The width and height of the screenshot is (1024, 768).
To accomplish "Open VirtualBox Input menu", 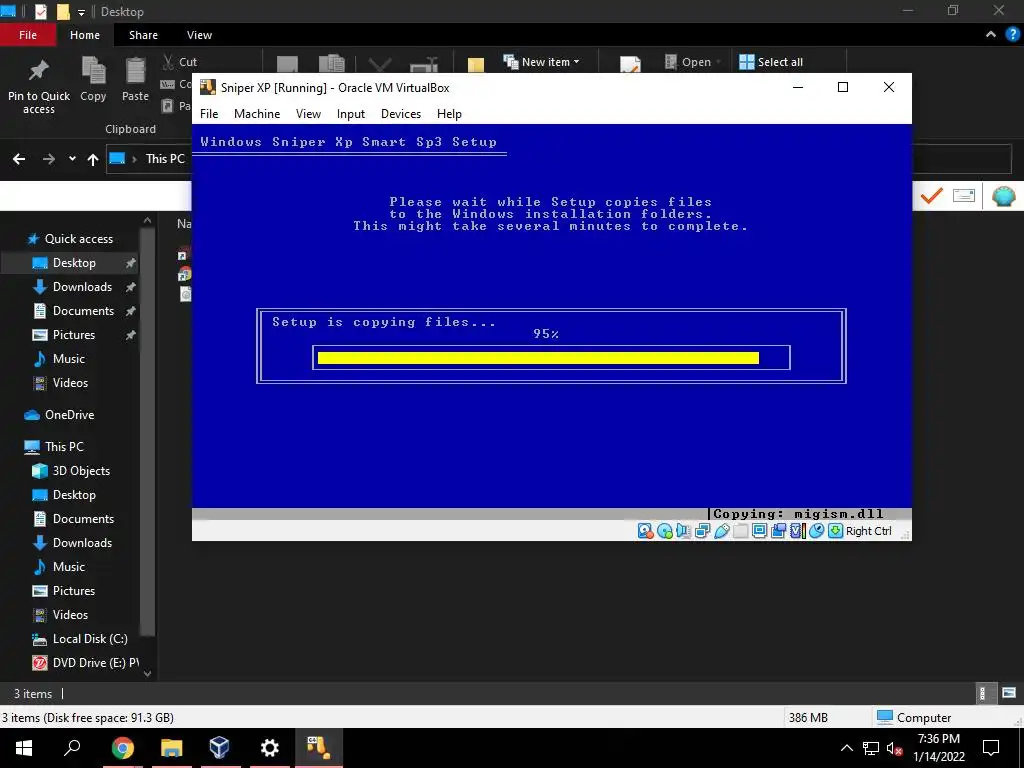I will click(x=351, y=114).
